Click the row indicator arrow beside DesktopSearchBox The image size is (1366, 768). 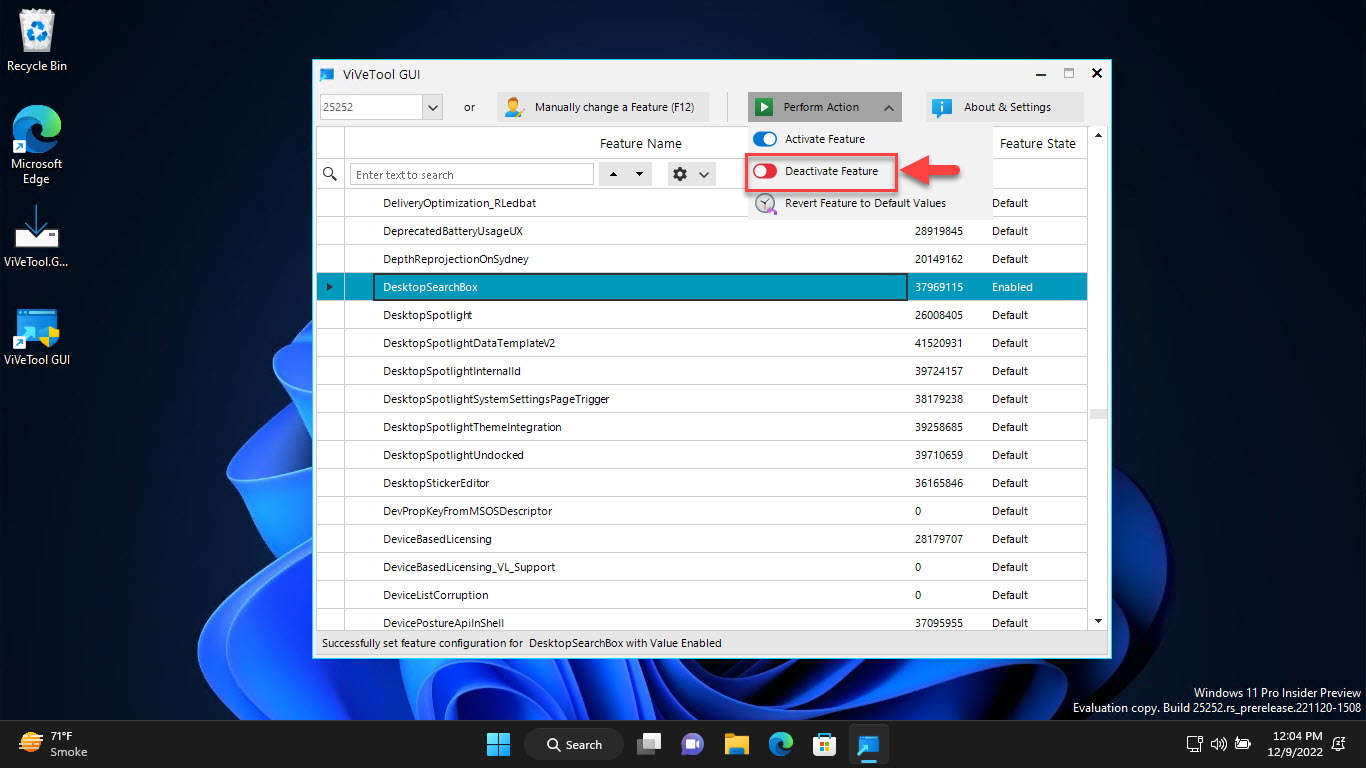[330, 287]
